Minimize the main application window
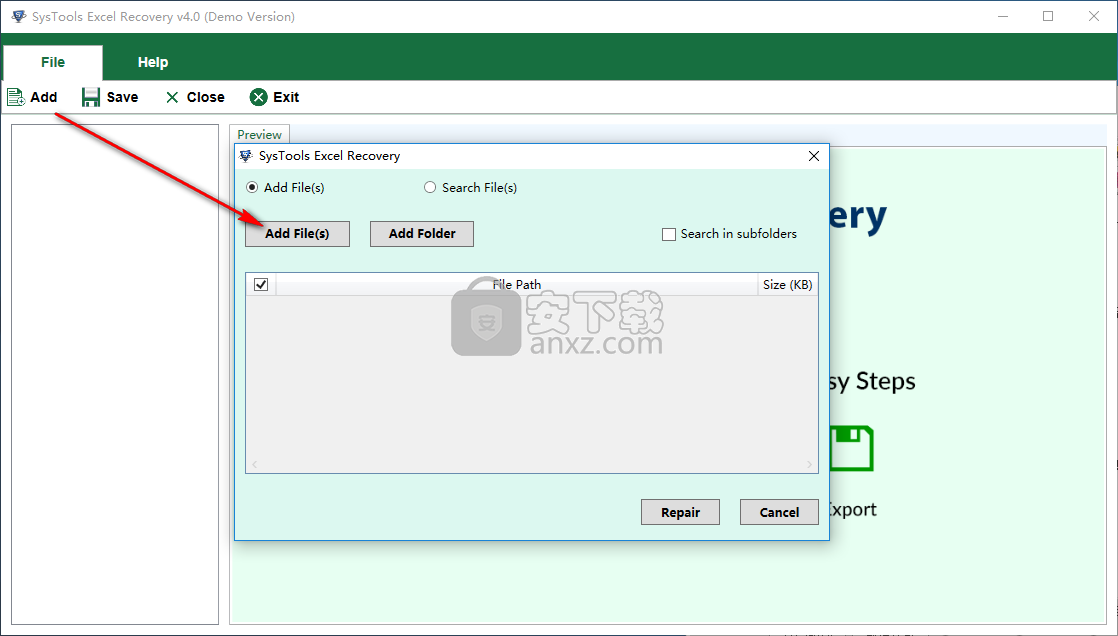Image resolution: width=1118 pixels, height=636 pixels. (x=1002, y=16)
